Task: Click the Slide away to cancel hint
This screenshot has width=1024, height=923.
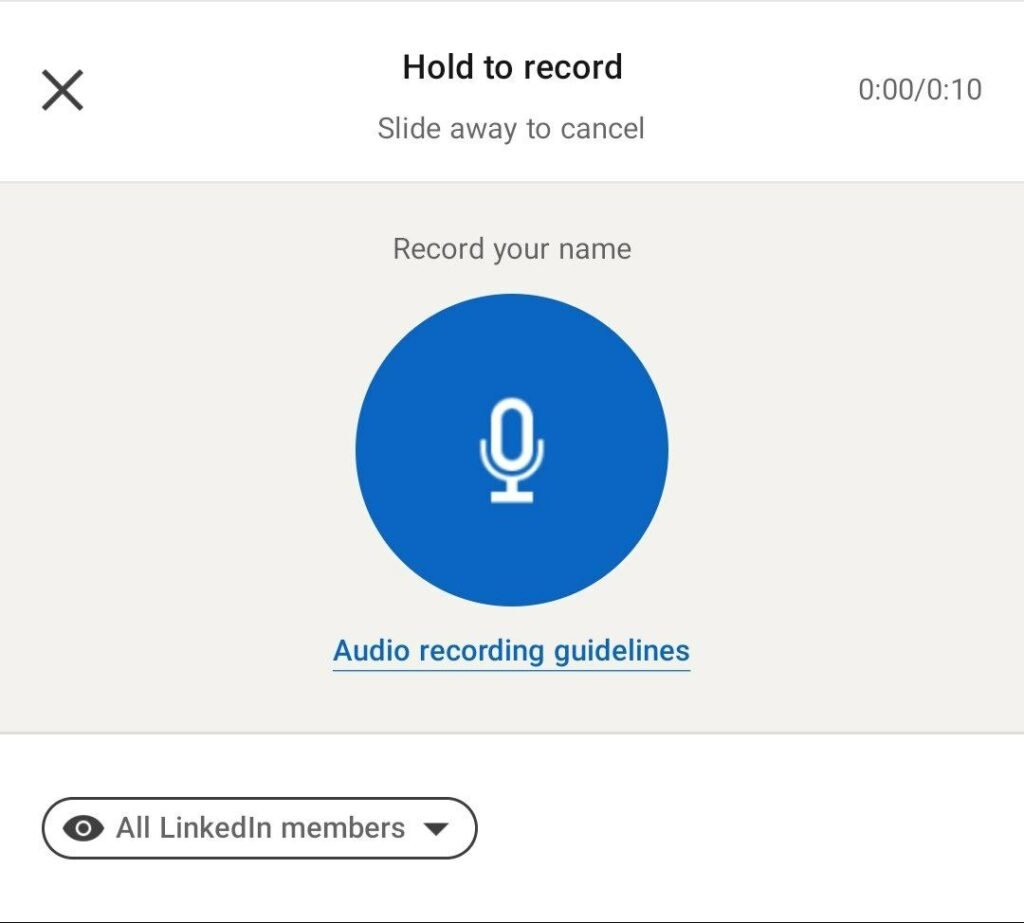Action: [x=511, y=129]
